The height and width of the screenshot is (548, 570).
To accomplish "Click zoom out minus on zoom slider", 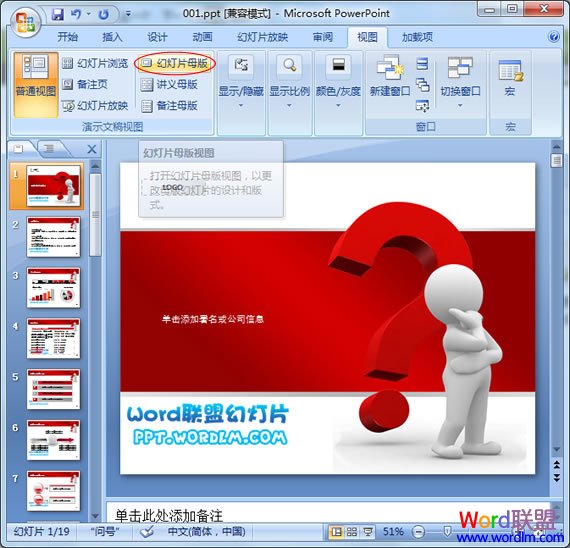I will 418,532.
